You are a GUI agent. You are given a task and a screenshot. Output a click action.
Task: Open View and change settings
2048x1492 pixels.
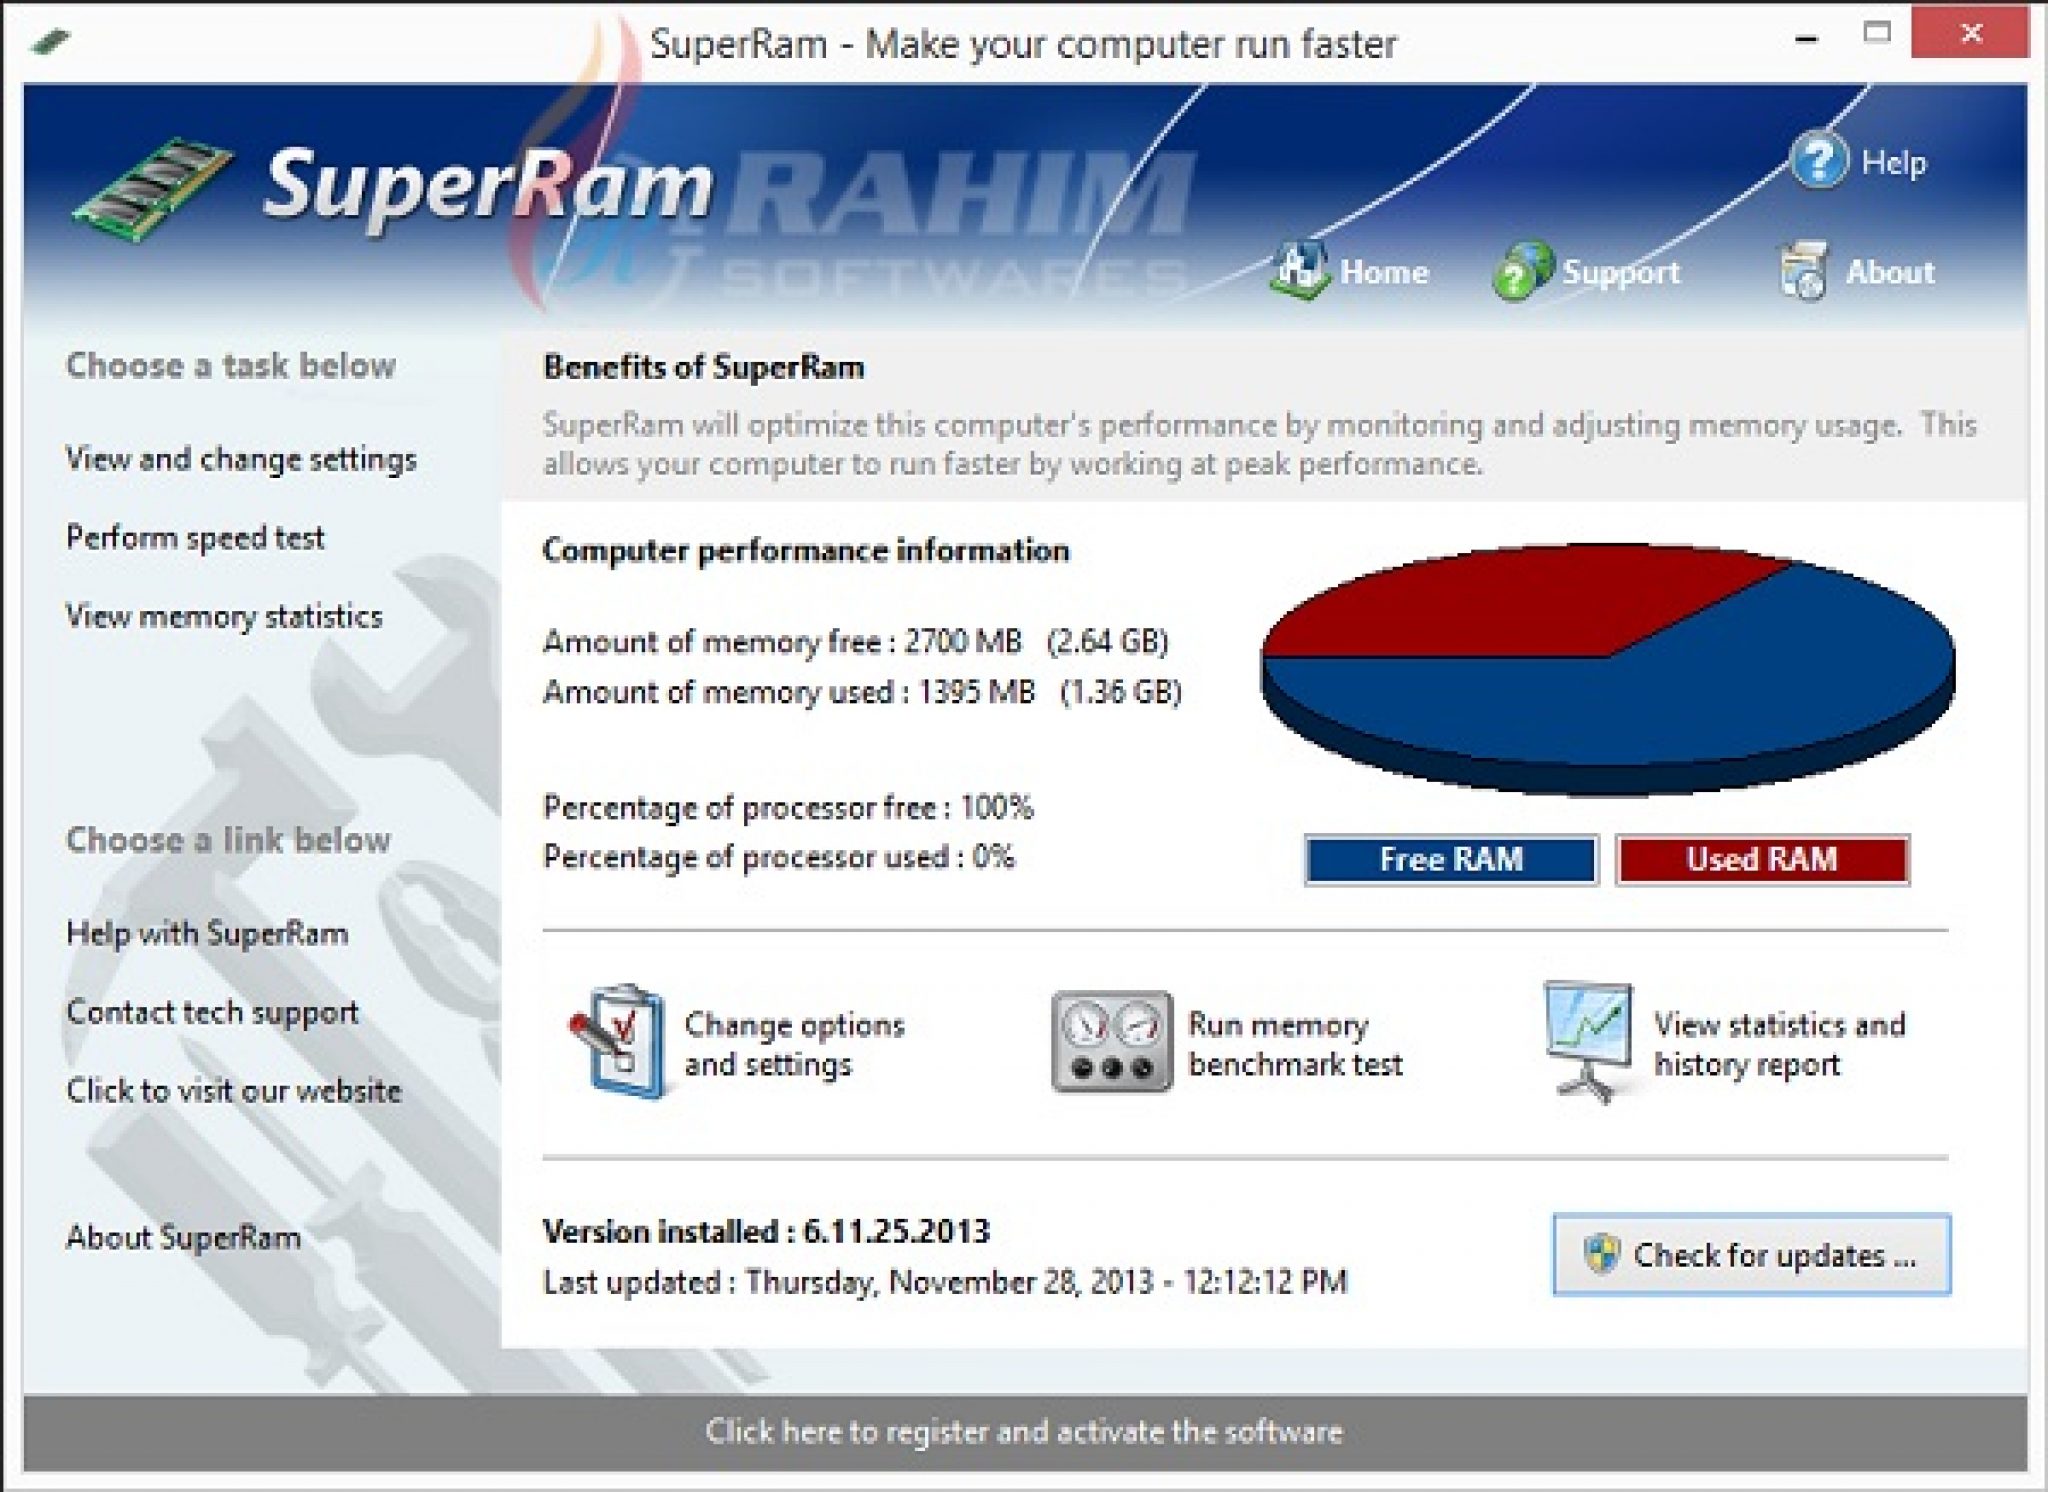243,459
